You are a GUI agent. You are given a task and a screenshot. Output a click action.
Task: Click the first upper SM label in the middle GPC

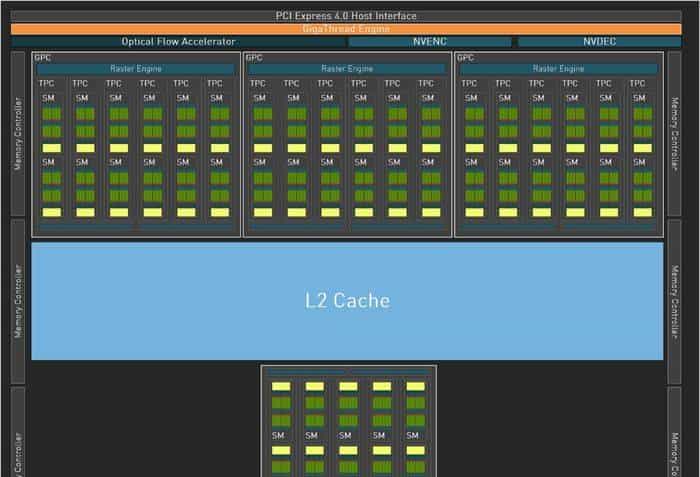pos(259,98)
